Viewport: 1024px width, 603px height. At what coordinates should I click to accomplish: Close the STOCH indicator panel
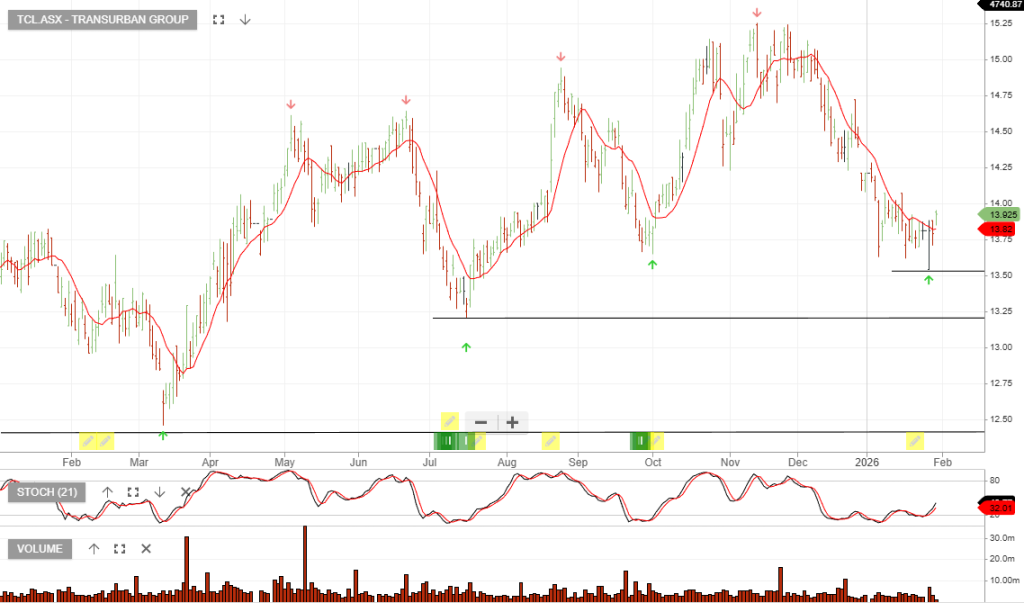point(185,492)
